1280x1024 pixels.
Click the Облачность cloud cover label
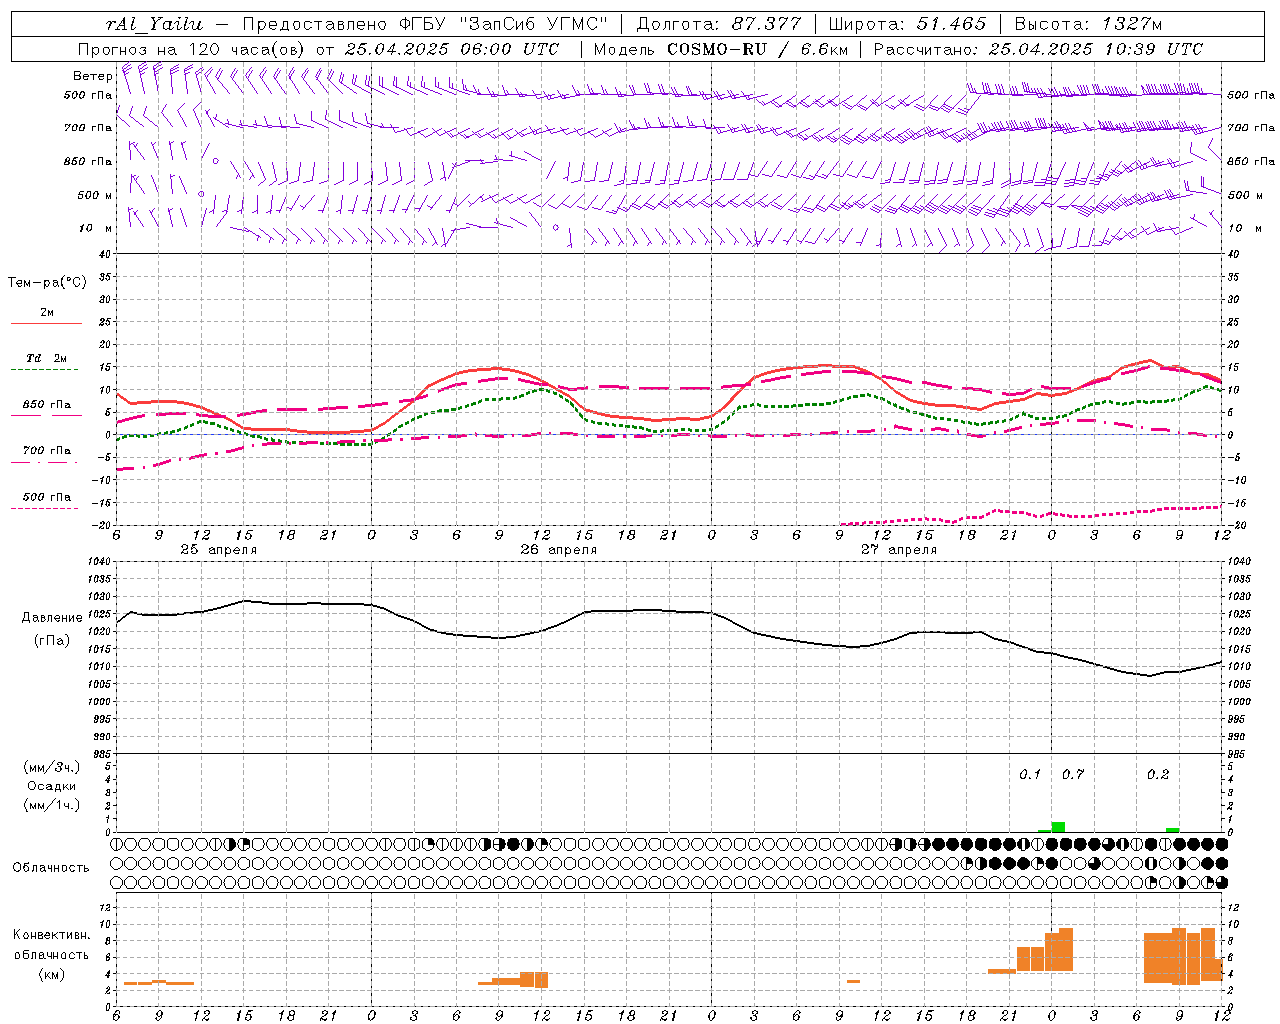(x=51, y=868)
